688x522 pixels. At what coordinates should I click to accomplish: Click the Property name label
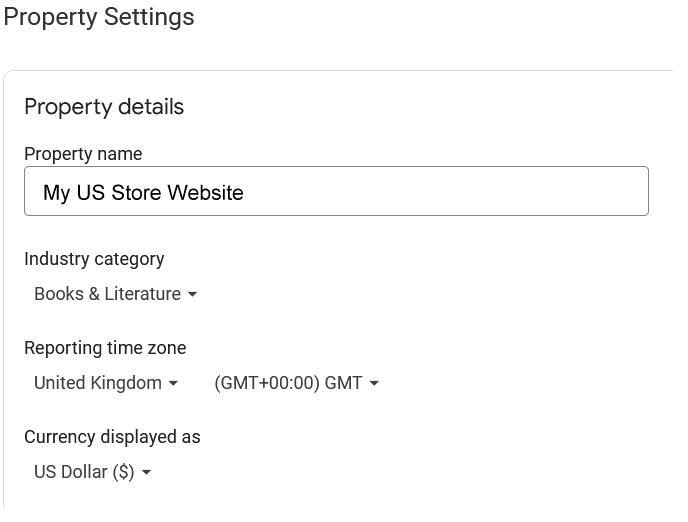[83, 154]
